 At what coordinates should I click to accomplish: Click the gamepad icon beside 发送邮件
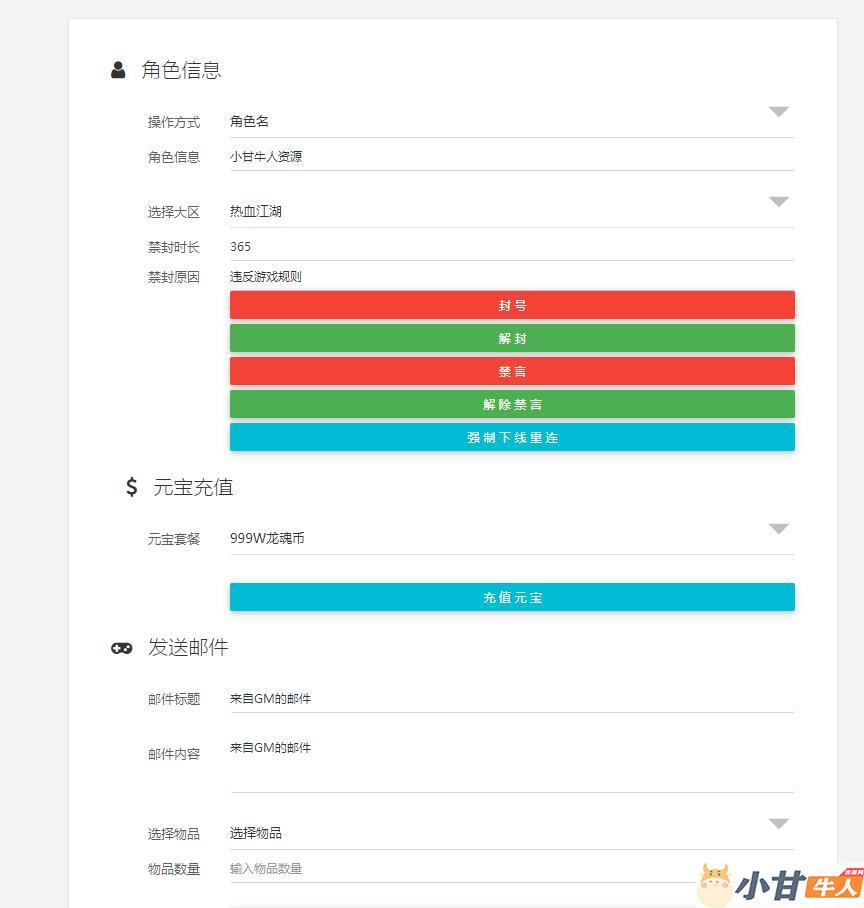pyautogui.click(x=121, y=648)
